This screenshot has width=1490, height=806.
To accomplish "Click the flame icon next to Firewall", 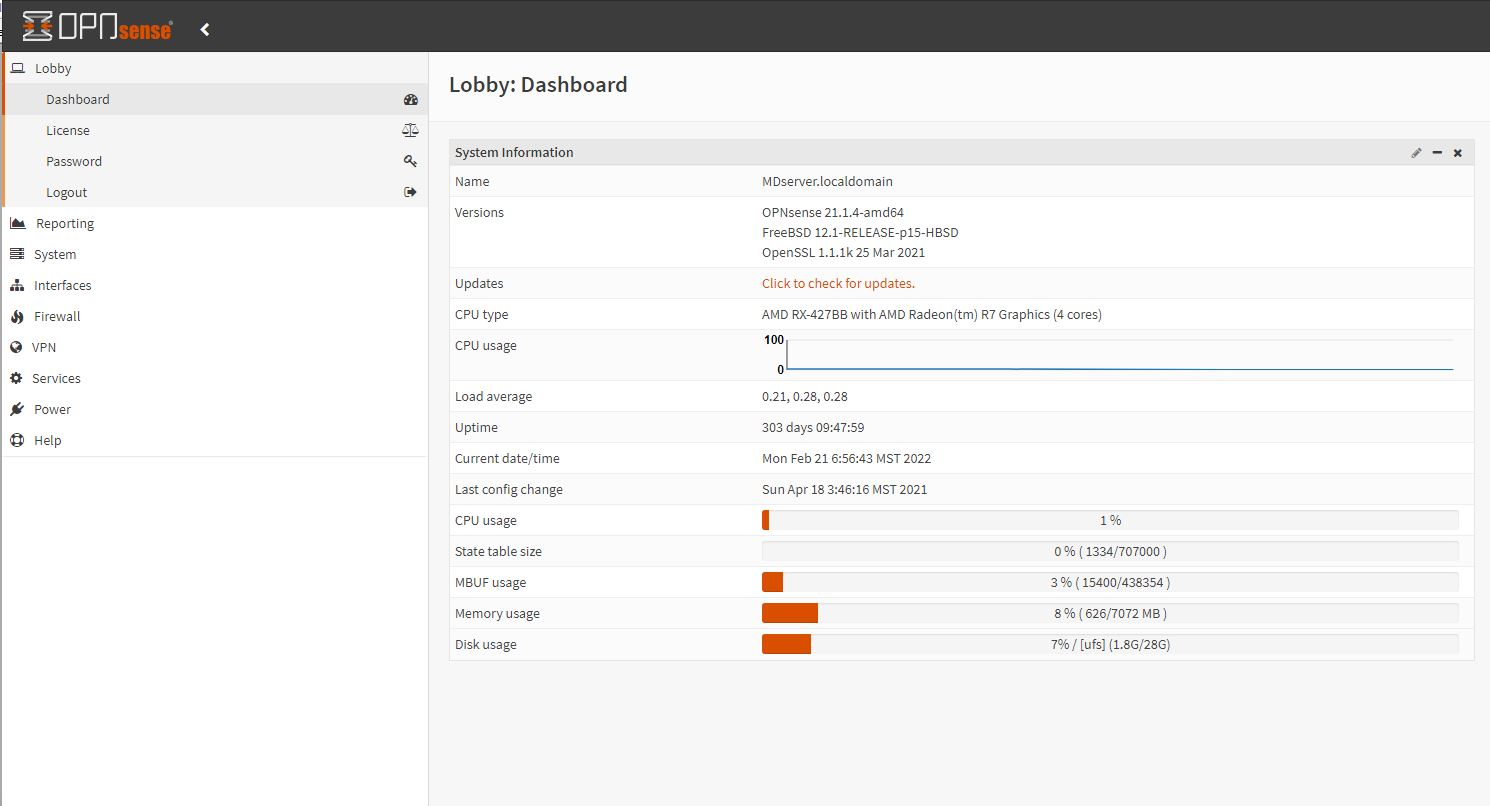I will click(16, 317).
